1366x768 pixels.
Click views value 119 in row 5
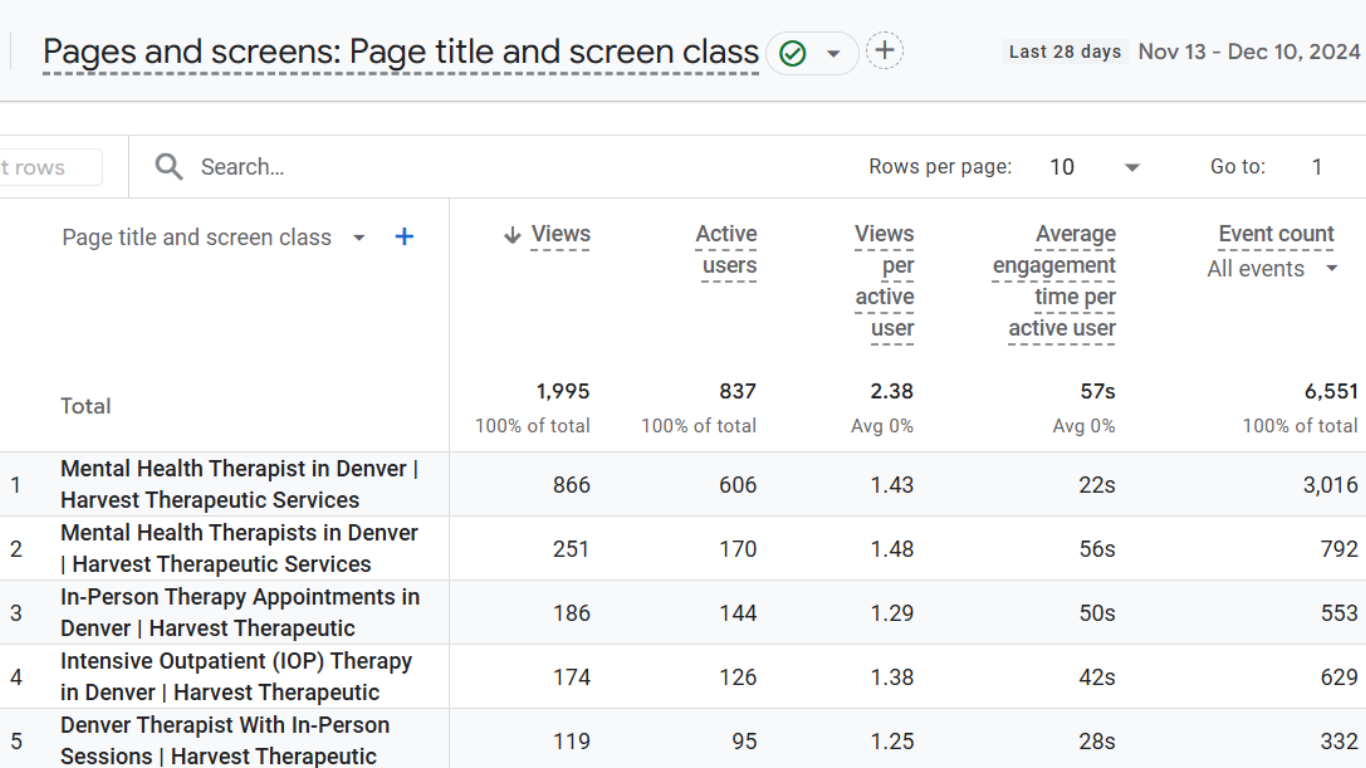pos(571,741)
